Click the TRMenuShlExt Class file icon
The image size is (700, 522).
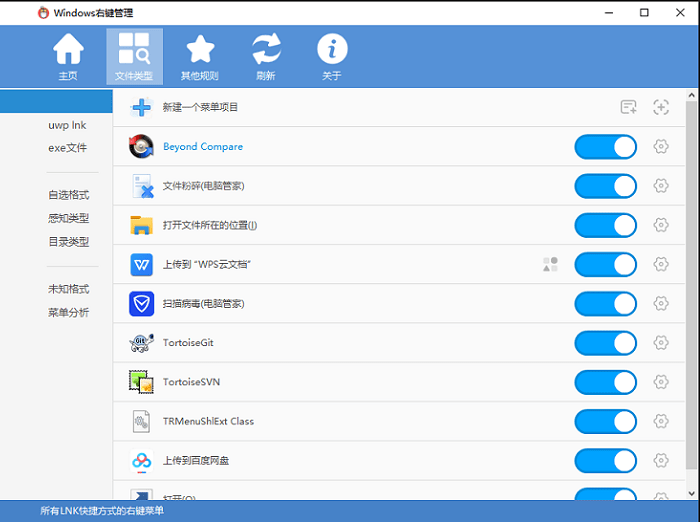pyautogui.click(x=142, y=422)
